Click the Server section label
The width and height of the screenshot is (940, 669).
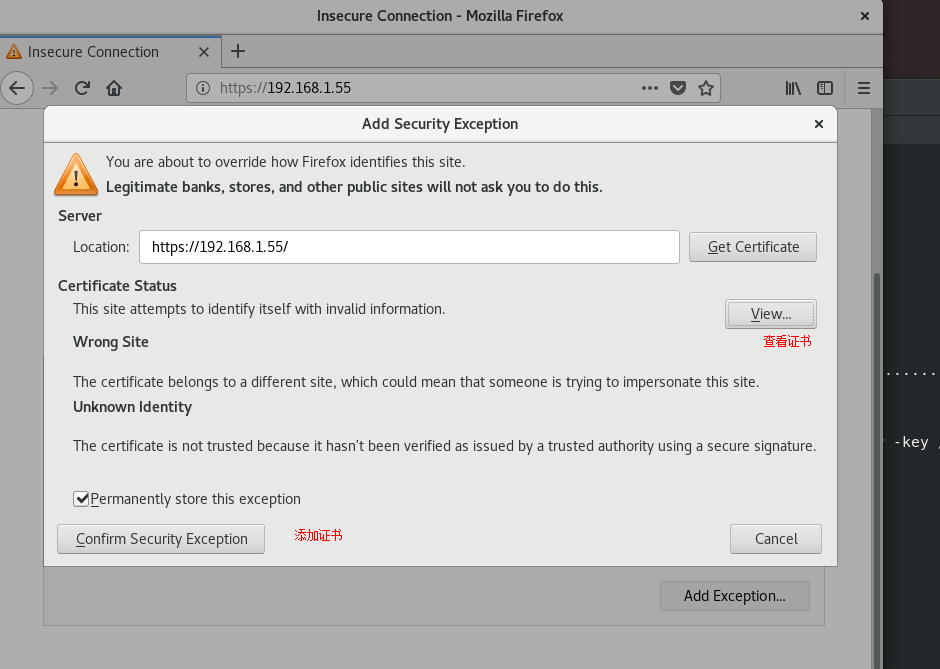tap(80, 216)
